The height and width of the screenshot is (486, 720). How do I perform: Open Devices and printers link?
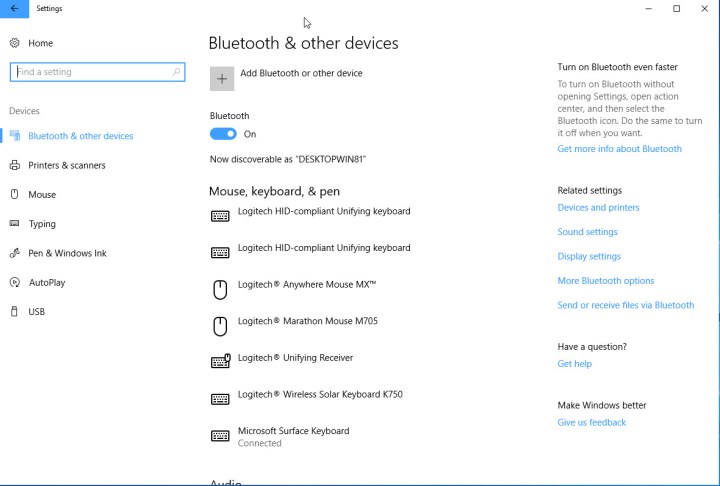[598, 208]
